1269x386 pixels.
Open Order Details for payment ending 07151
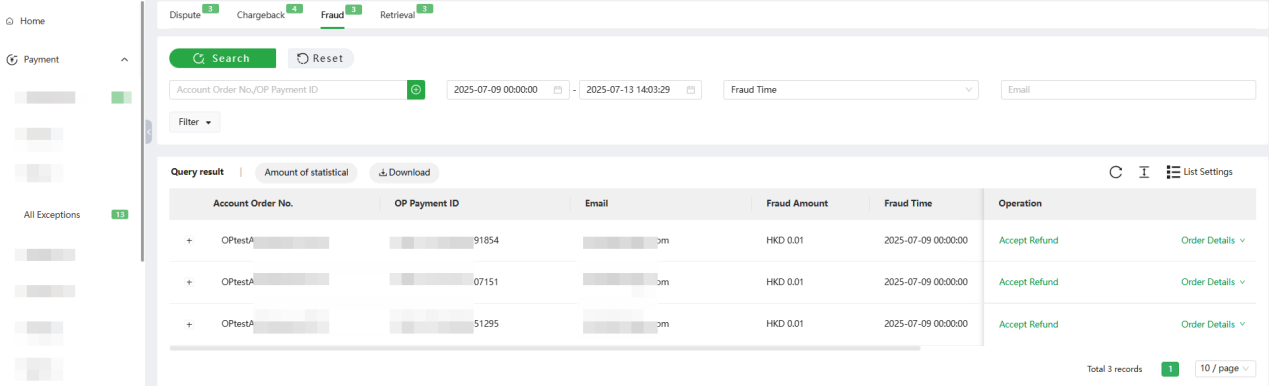[x=1213, y=282]
